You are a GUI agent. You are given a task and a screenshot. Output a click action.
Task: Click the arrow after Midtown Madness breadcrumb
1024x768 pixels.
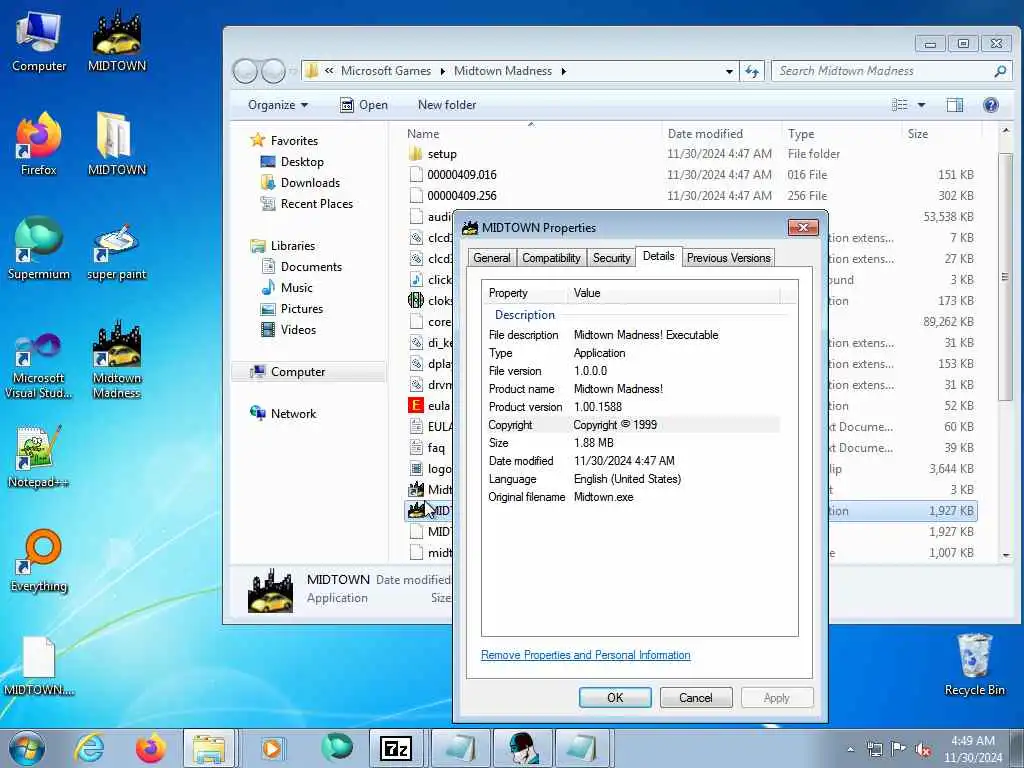point(564,71)
